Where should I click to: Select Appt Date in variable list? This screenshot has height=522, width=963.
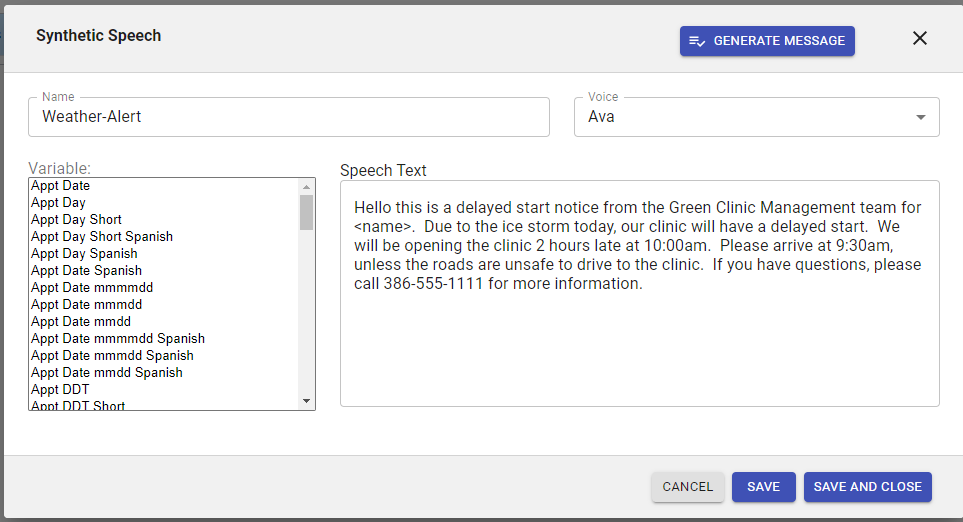point(61,186)
